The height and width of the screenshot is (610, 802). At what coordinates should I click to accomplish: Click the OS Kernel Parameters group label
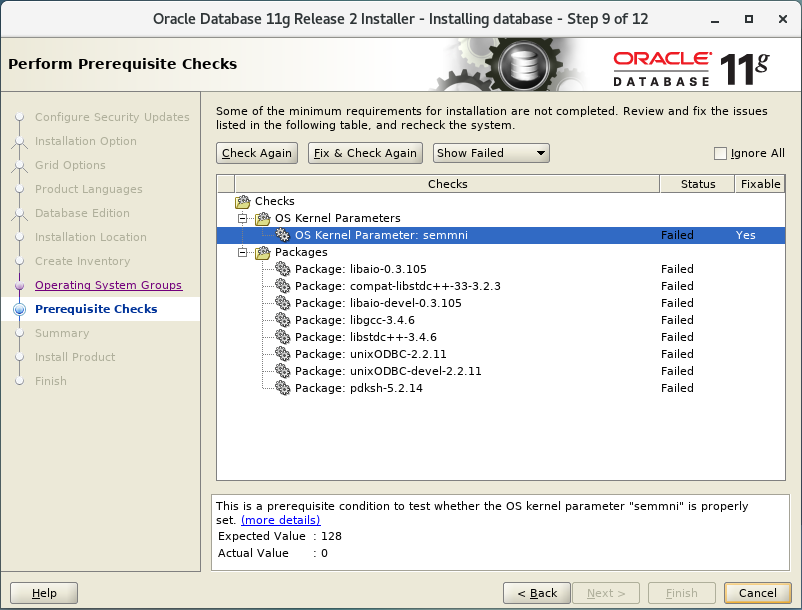coord(338,218)
